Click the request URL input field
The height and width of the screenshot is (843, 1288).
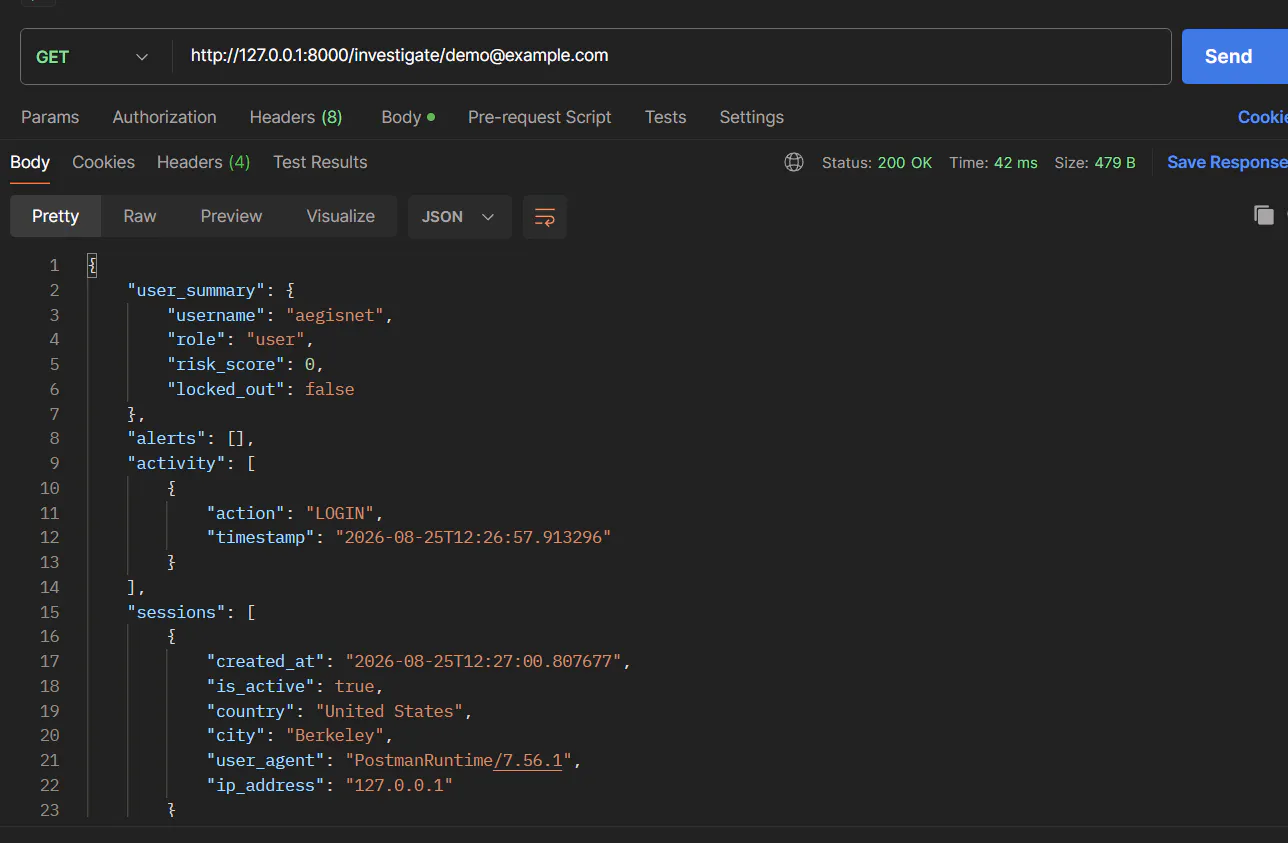(671, 56)
